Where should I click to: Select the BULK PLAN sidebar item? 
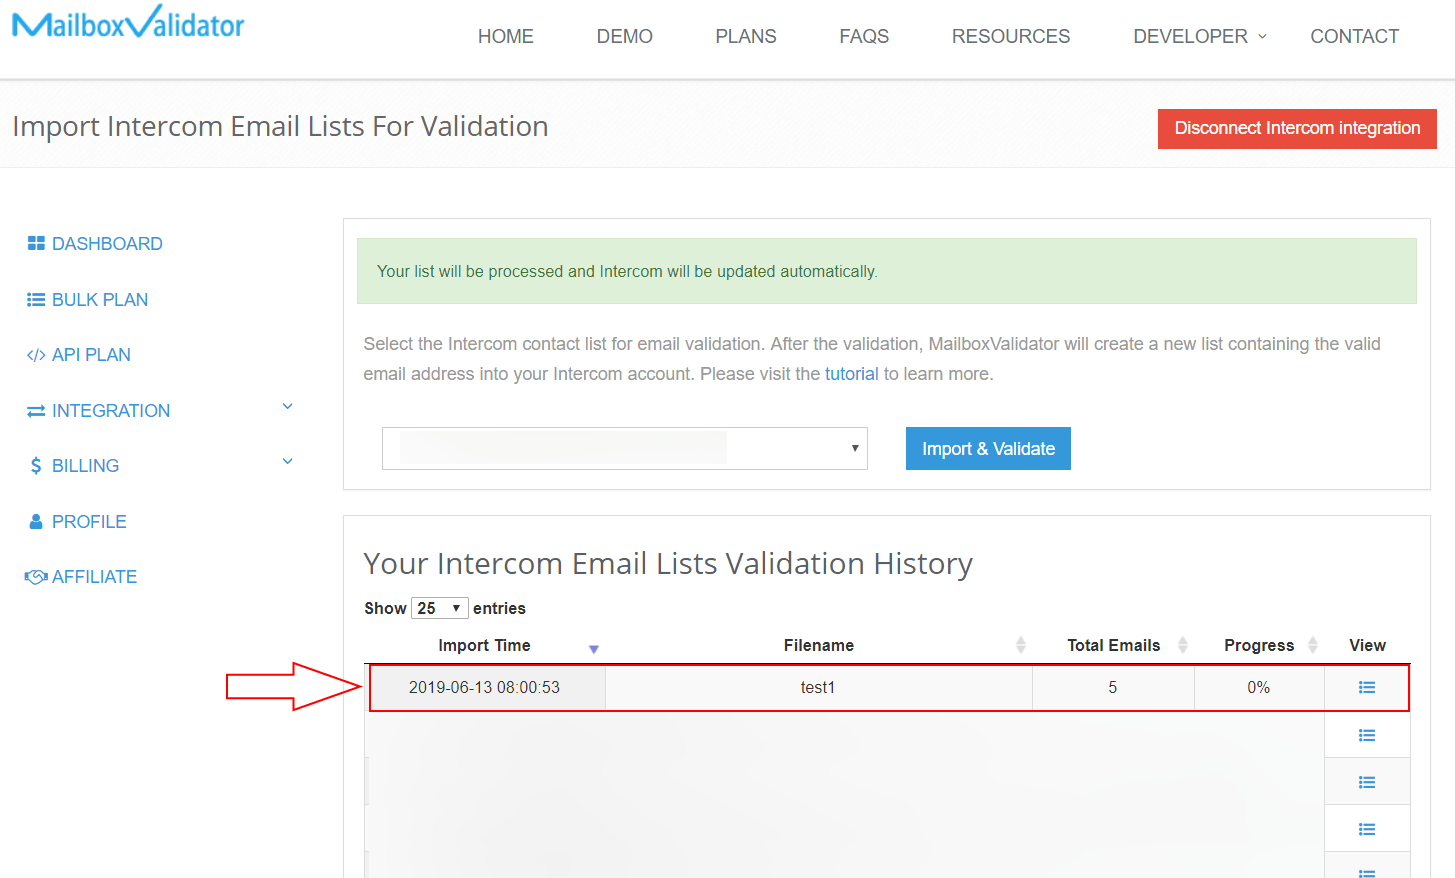coord(86,298)
